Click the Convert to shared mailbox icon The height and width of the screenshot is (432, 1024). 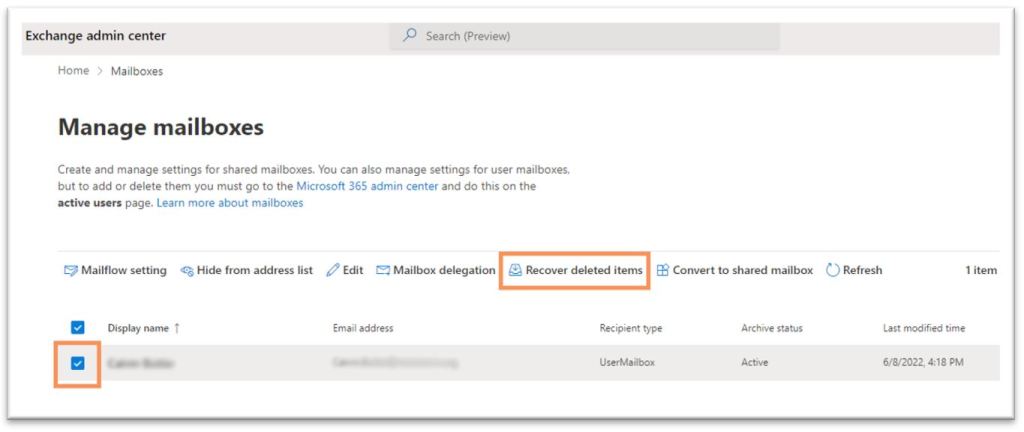click(662, 270)
